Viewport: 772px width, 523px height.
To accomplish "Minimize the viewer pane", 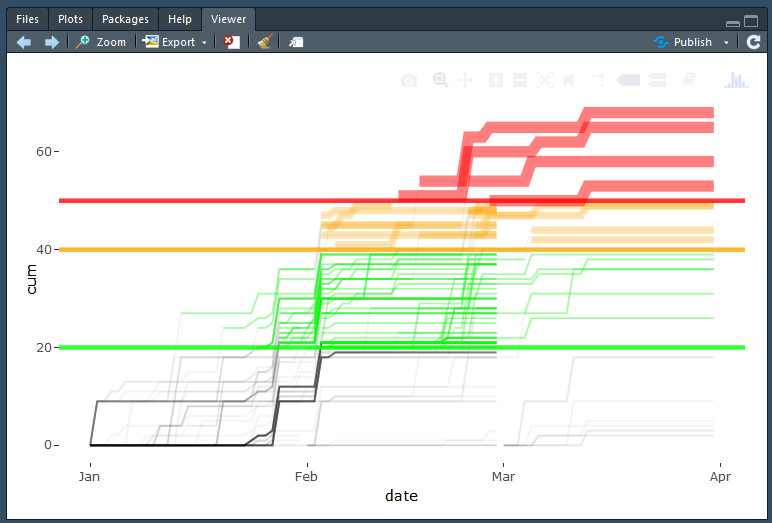I will click(x=733, y=23).
